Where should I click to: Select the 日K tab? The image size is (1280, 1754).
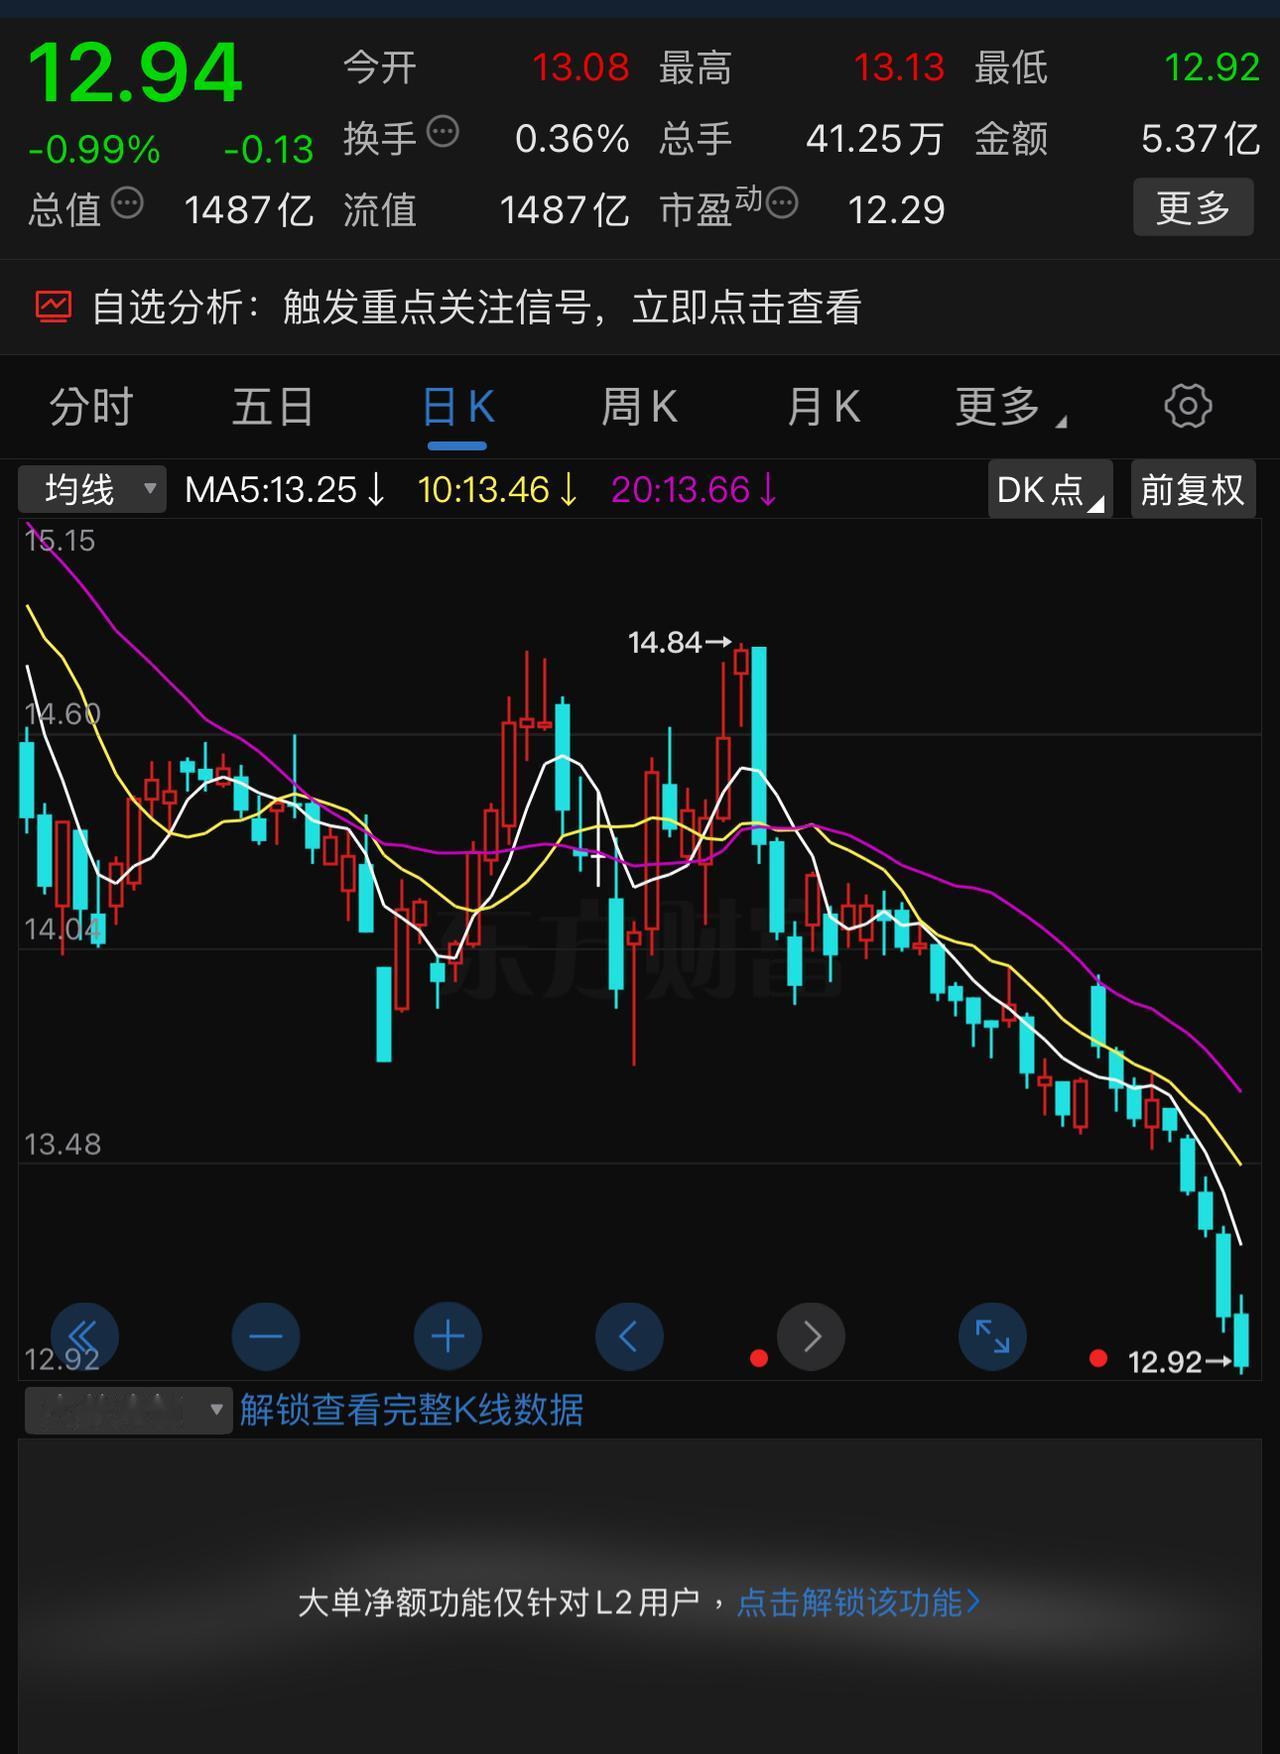(x=458, y=407)
